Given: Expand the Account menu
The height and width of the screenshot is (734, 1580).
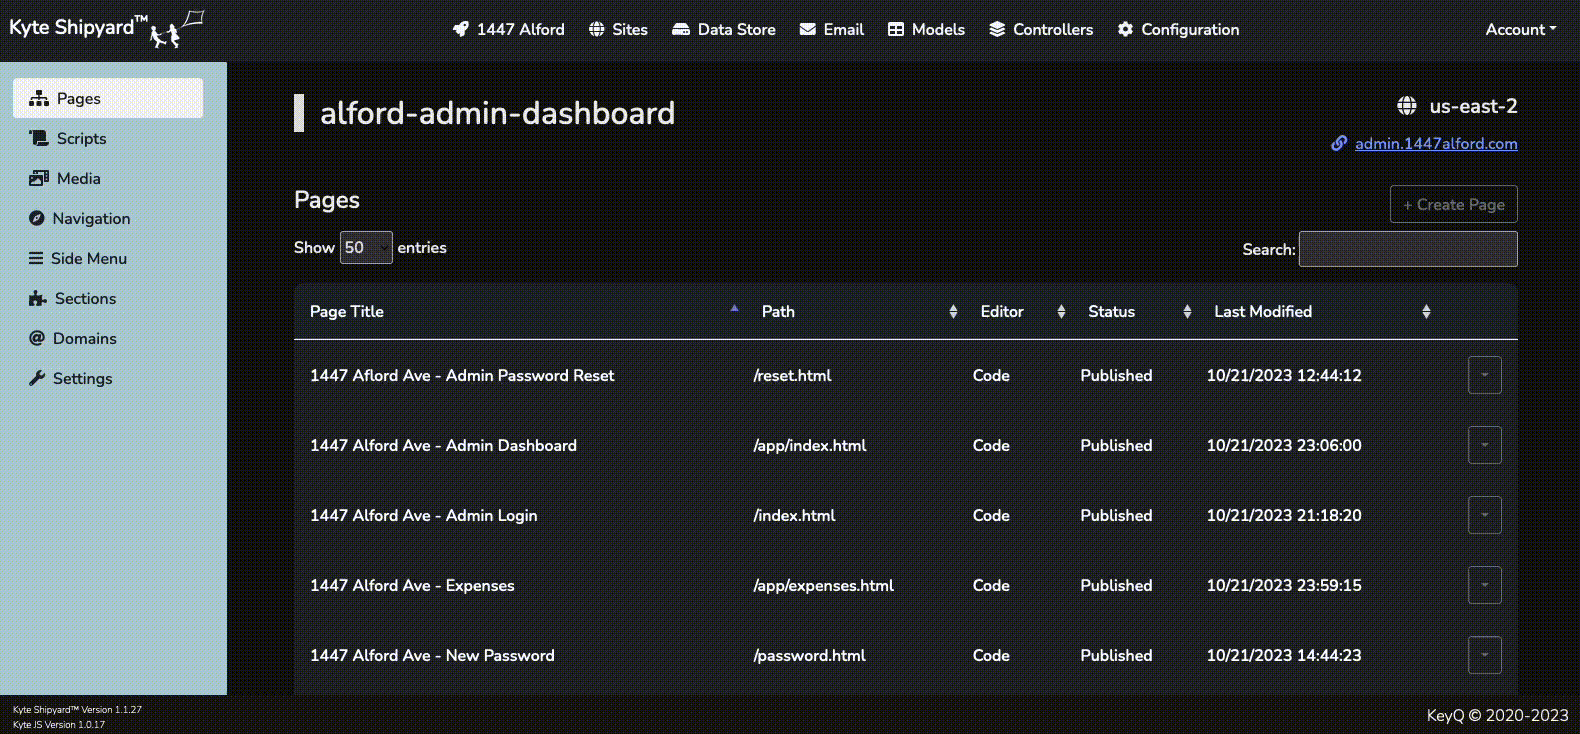Looking at the screenshot, I should click(1520, 29).
